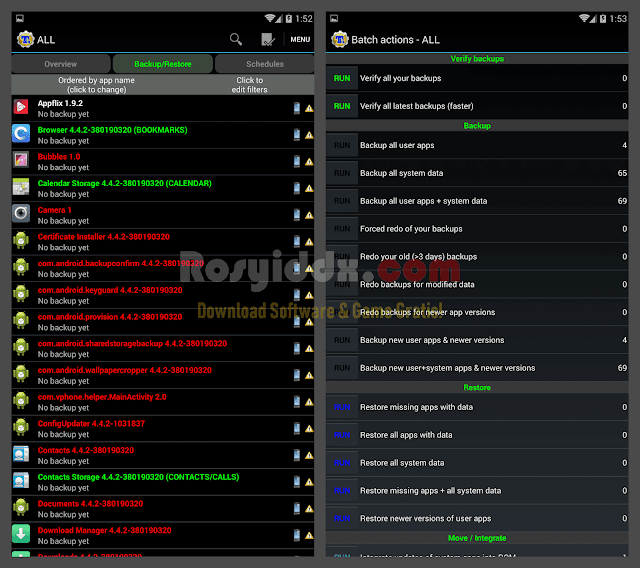Click the 'Restore' section header

pos(477,388)
